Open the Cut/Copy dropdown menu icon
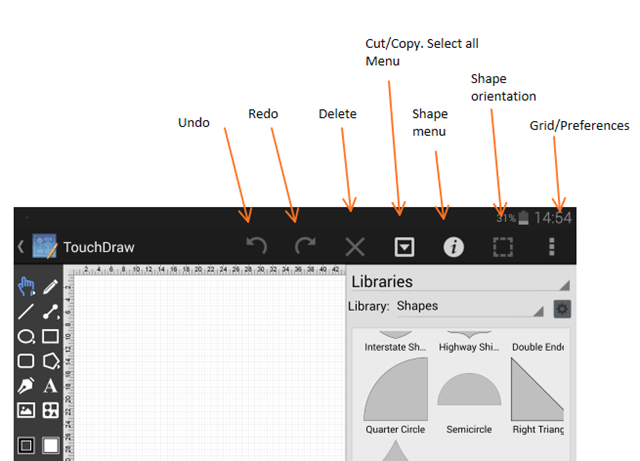Image resolution: width=640 pixels, height=461 pixels. [x=404, y=247]
